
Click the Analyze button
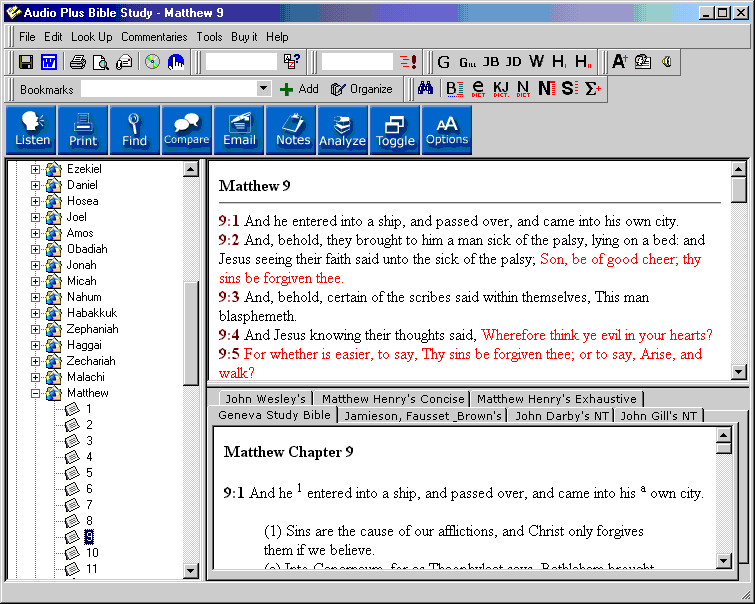coord(342,130)
